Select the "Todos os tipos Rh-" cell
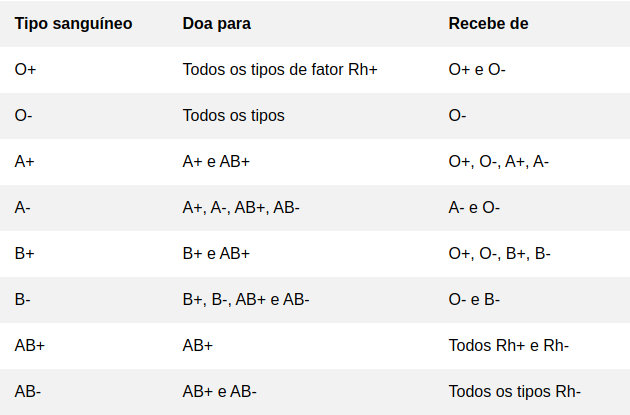This screenshot has height=415, width=630. [514, 391]
